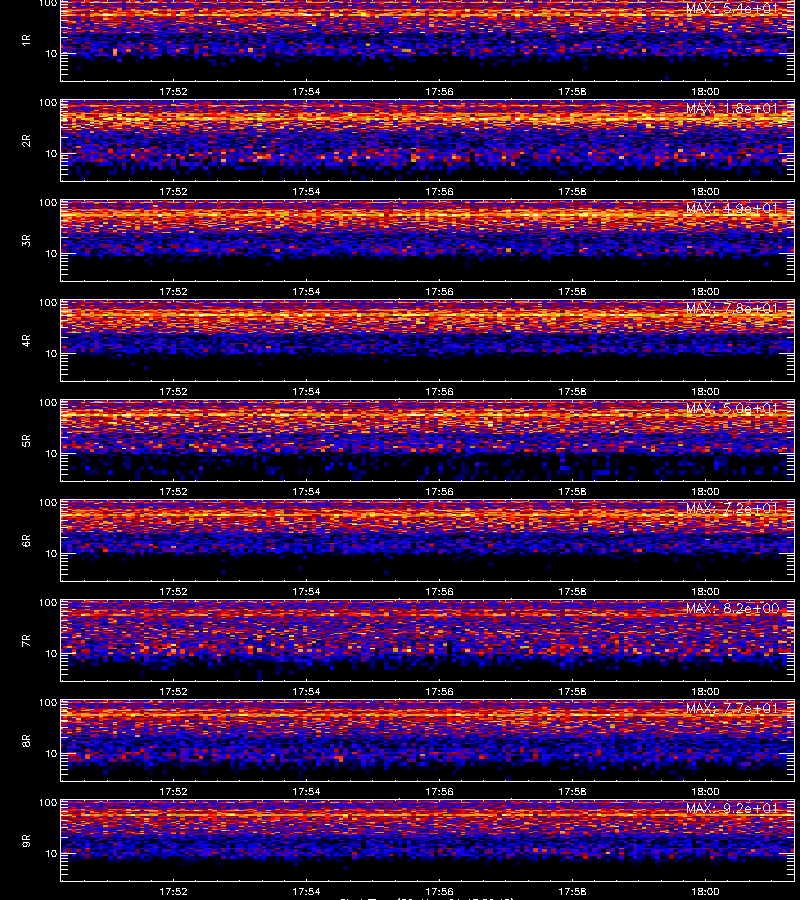
Task: Pick the '17:56' time label under panel 2R
Action: pos(440,191)
